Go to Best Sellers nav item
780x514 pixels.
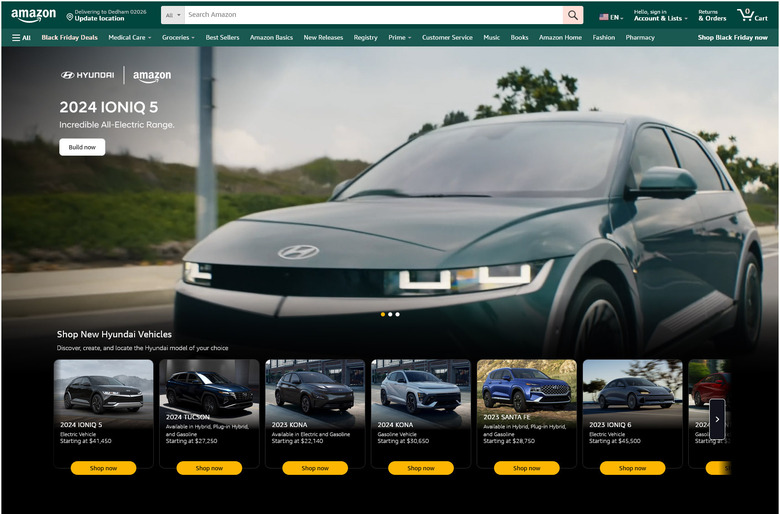(x=222, y=37)
